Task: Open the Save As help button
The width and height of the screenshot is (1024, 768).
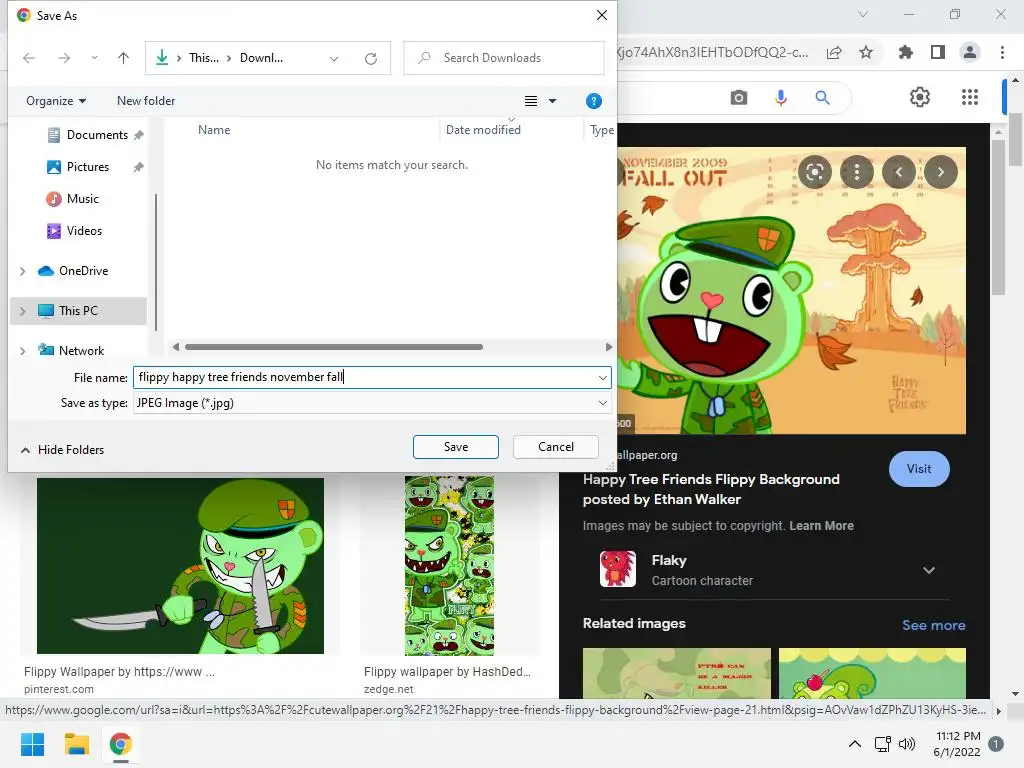Action: [594, 101]
